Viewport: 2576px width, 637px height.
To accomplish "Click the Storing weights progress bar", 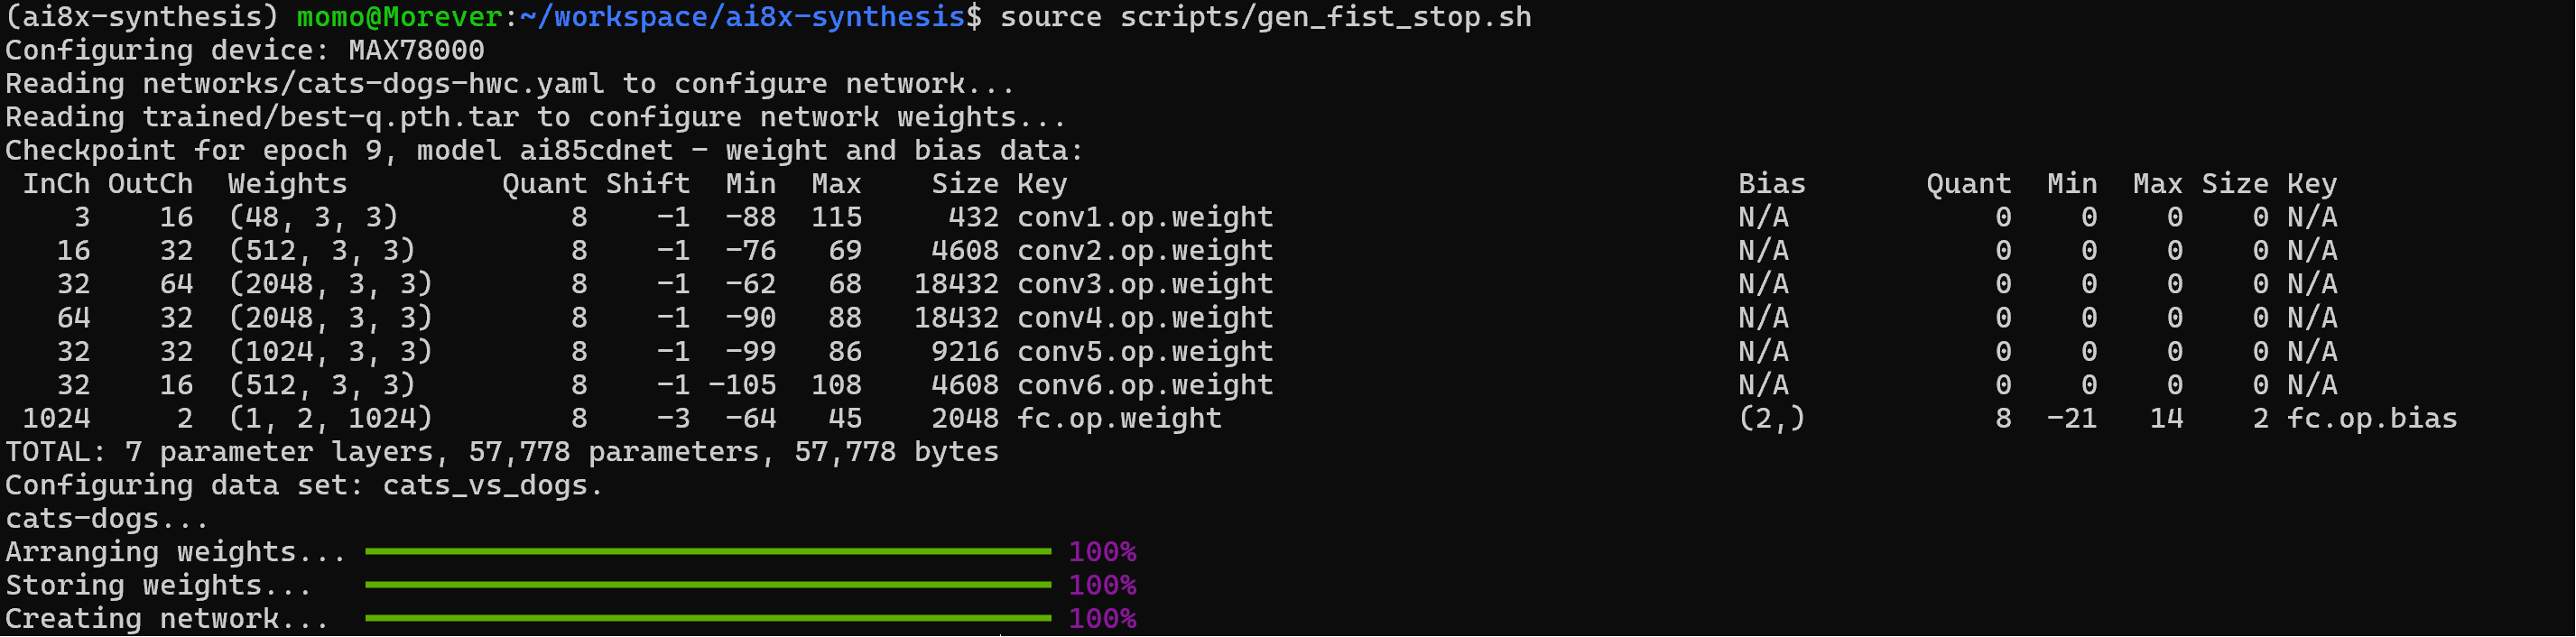I will pos(708,586).
